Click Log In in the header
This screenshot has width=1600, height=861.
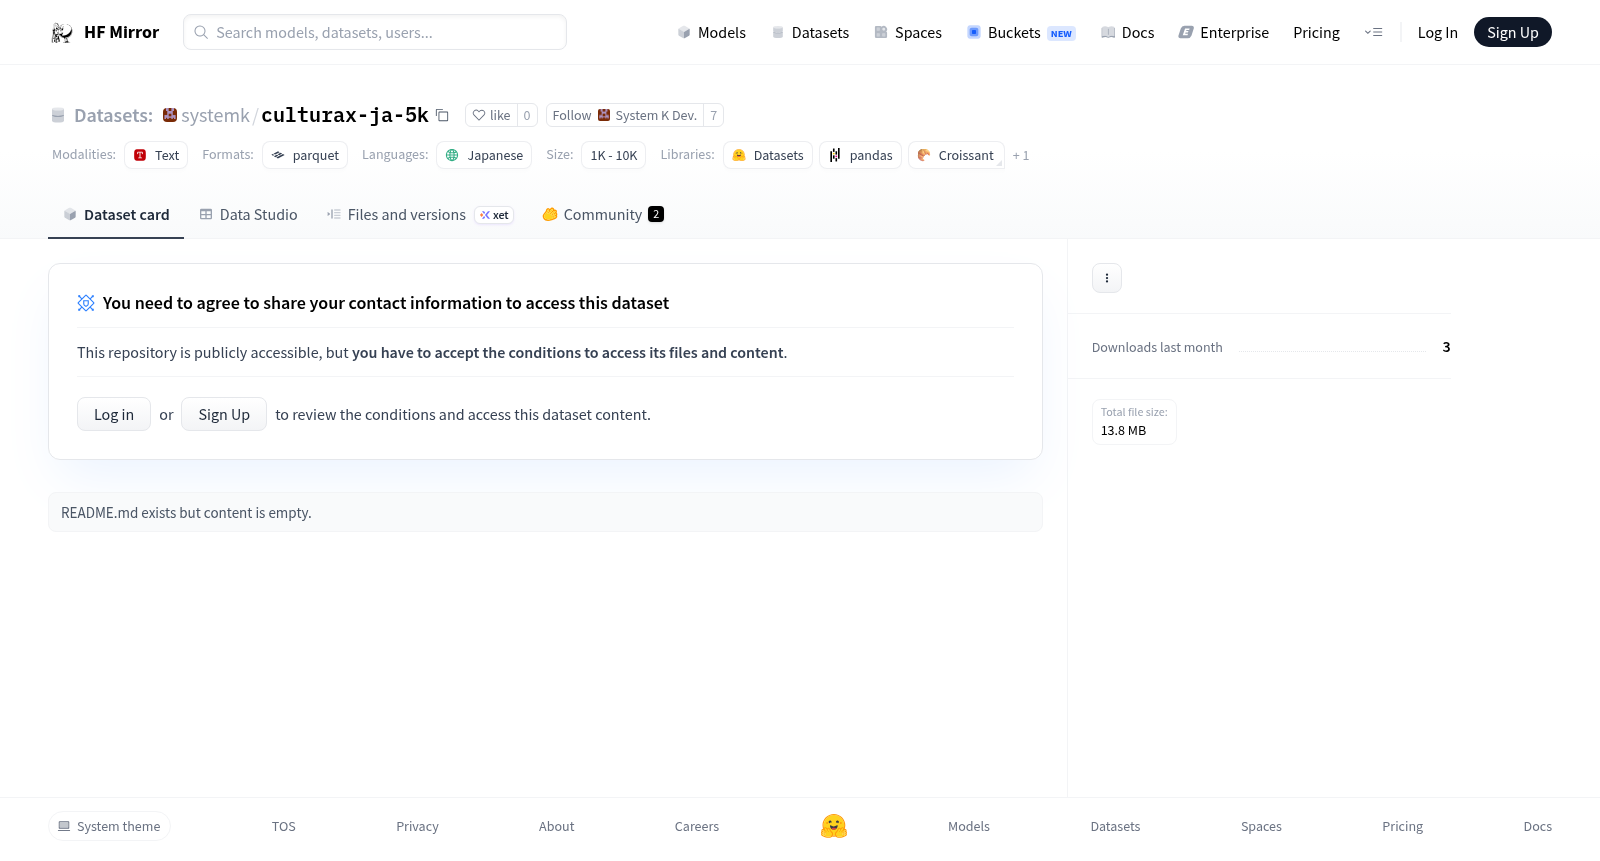(1437, 32)
